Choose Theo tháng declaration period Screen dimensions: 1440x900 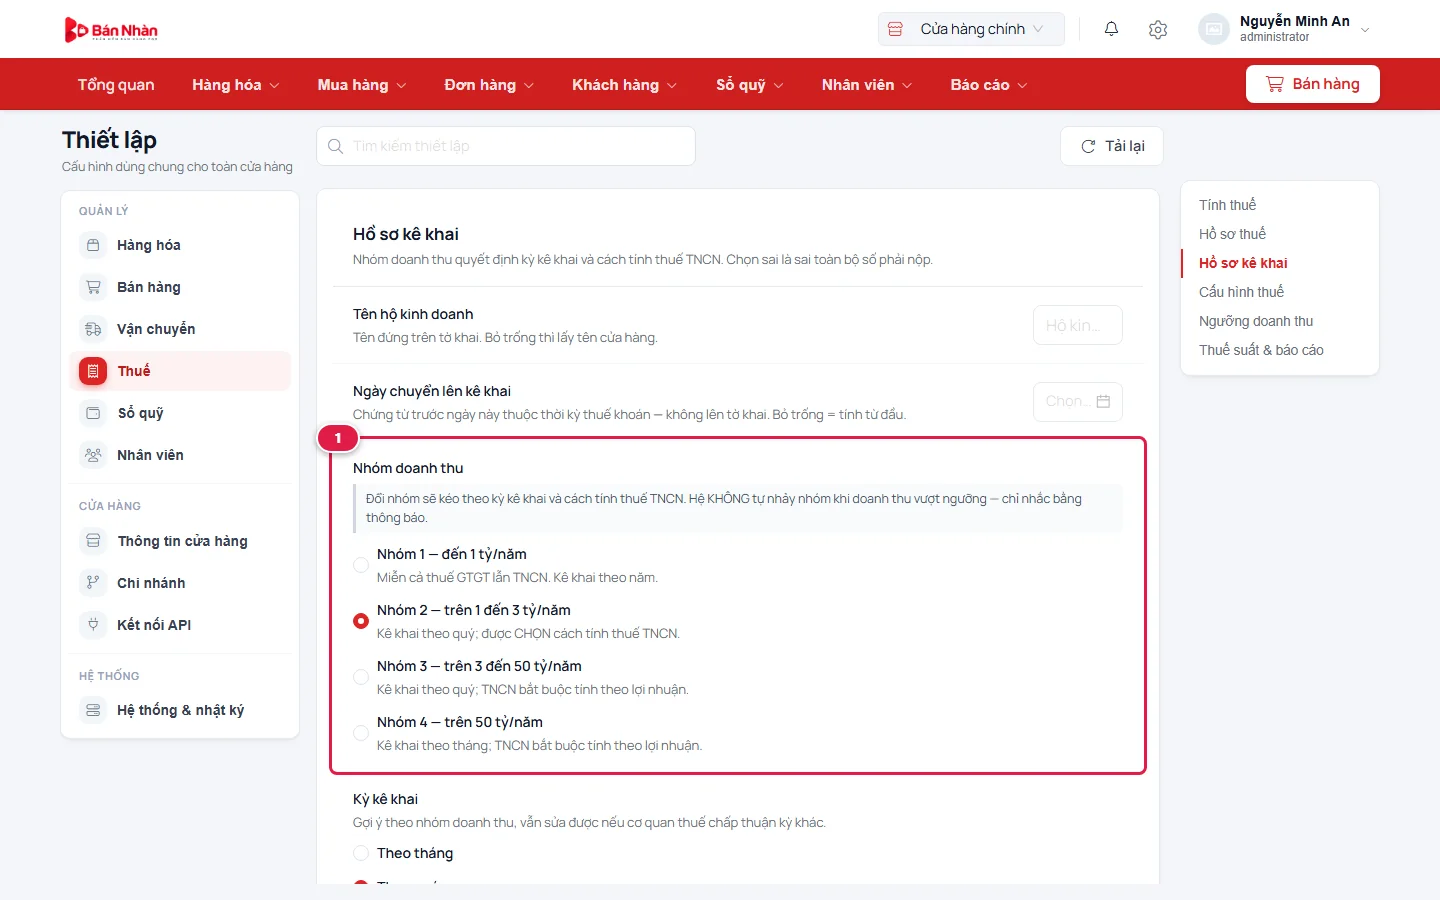361,853
